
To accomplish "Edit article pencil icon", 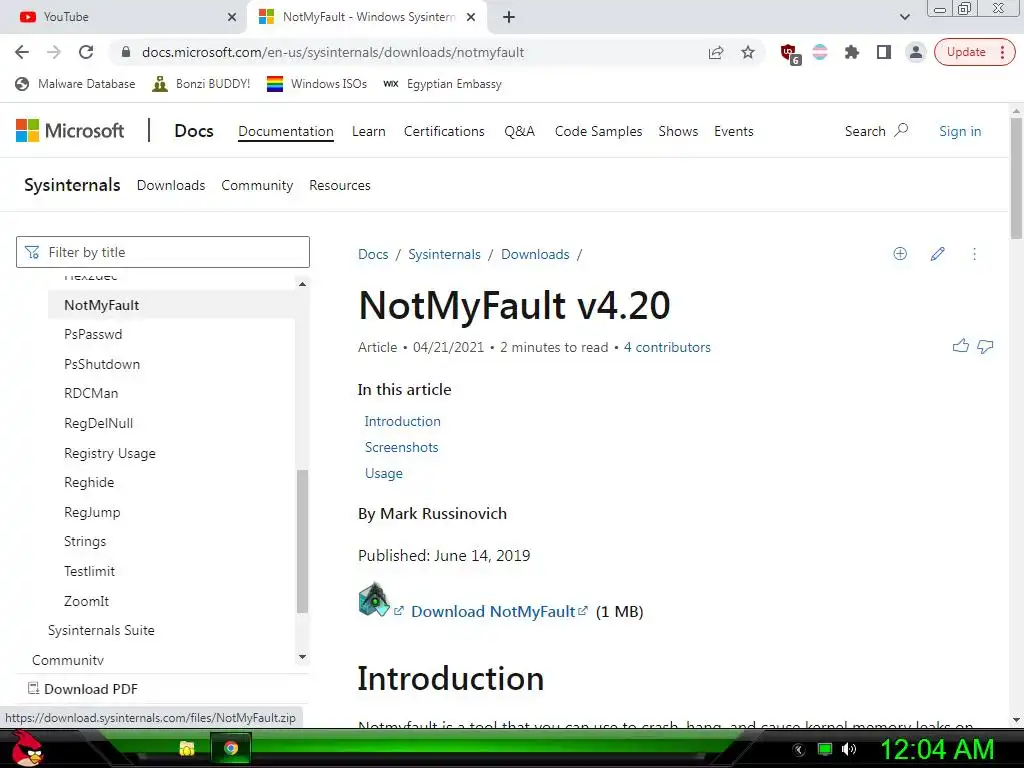I will (937, 254).
